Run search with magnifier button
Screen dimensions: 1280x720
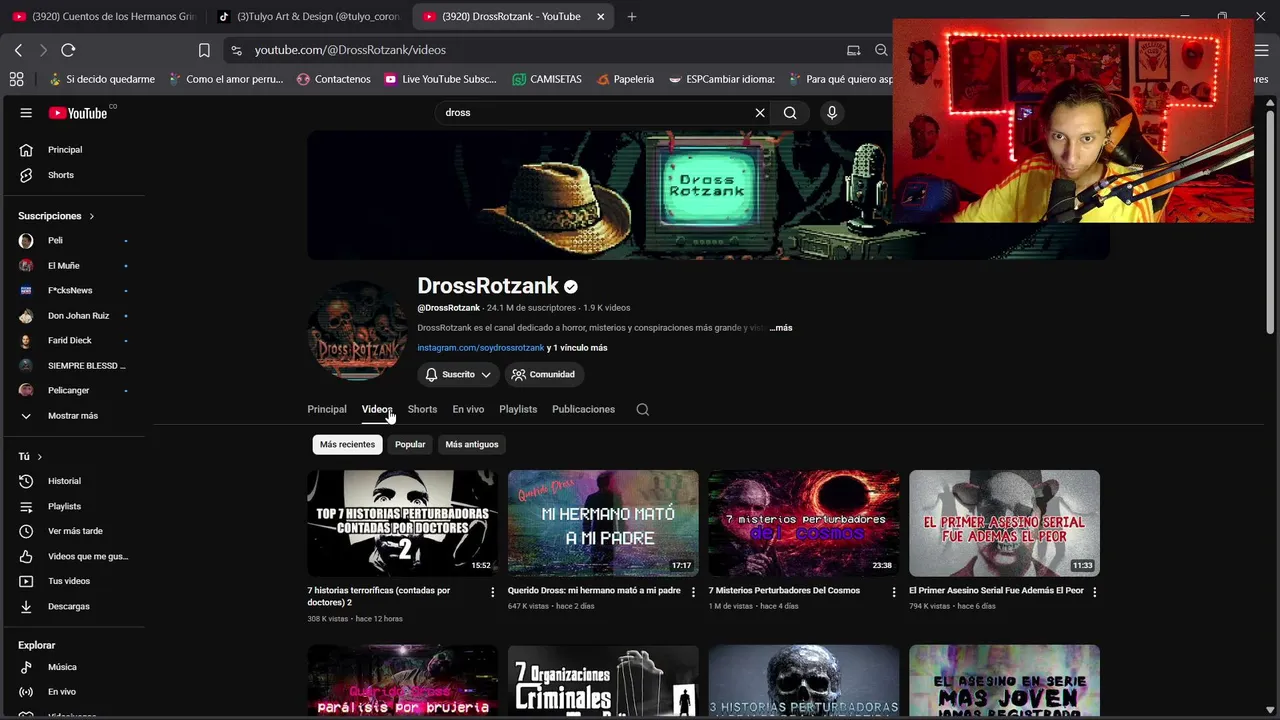pyautogui.click(x=790, y=113)
